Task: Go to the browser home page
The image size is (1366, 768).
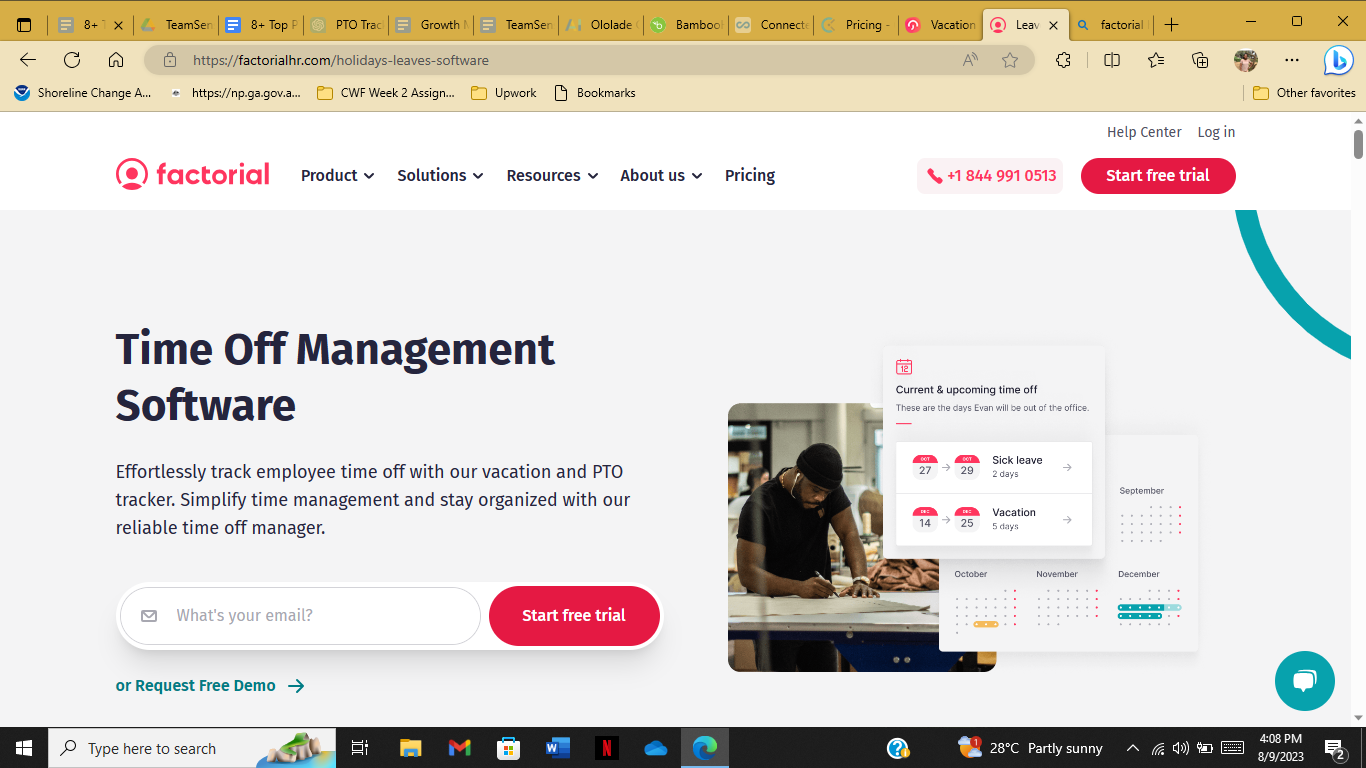Action: click(x=116, y=60)
